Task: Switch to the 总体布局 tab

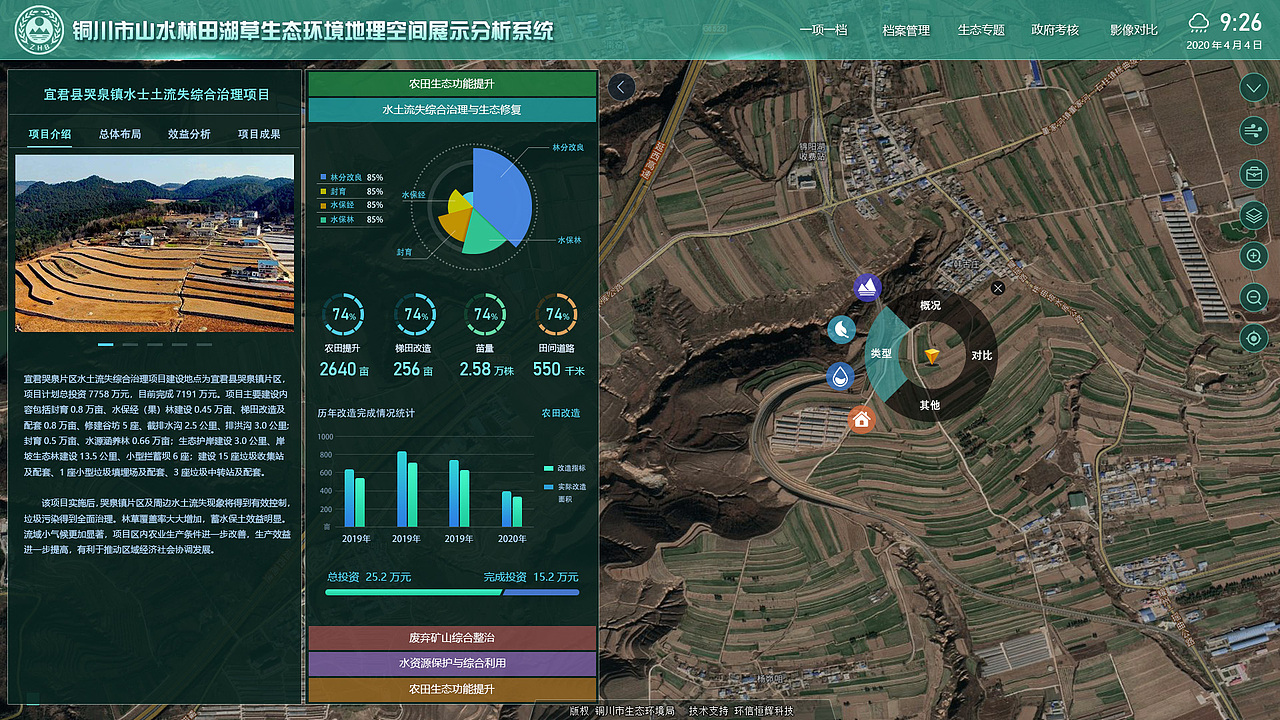Action: (120, 134)
